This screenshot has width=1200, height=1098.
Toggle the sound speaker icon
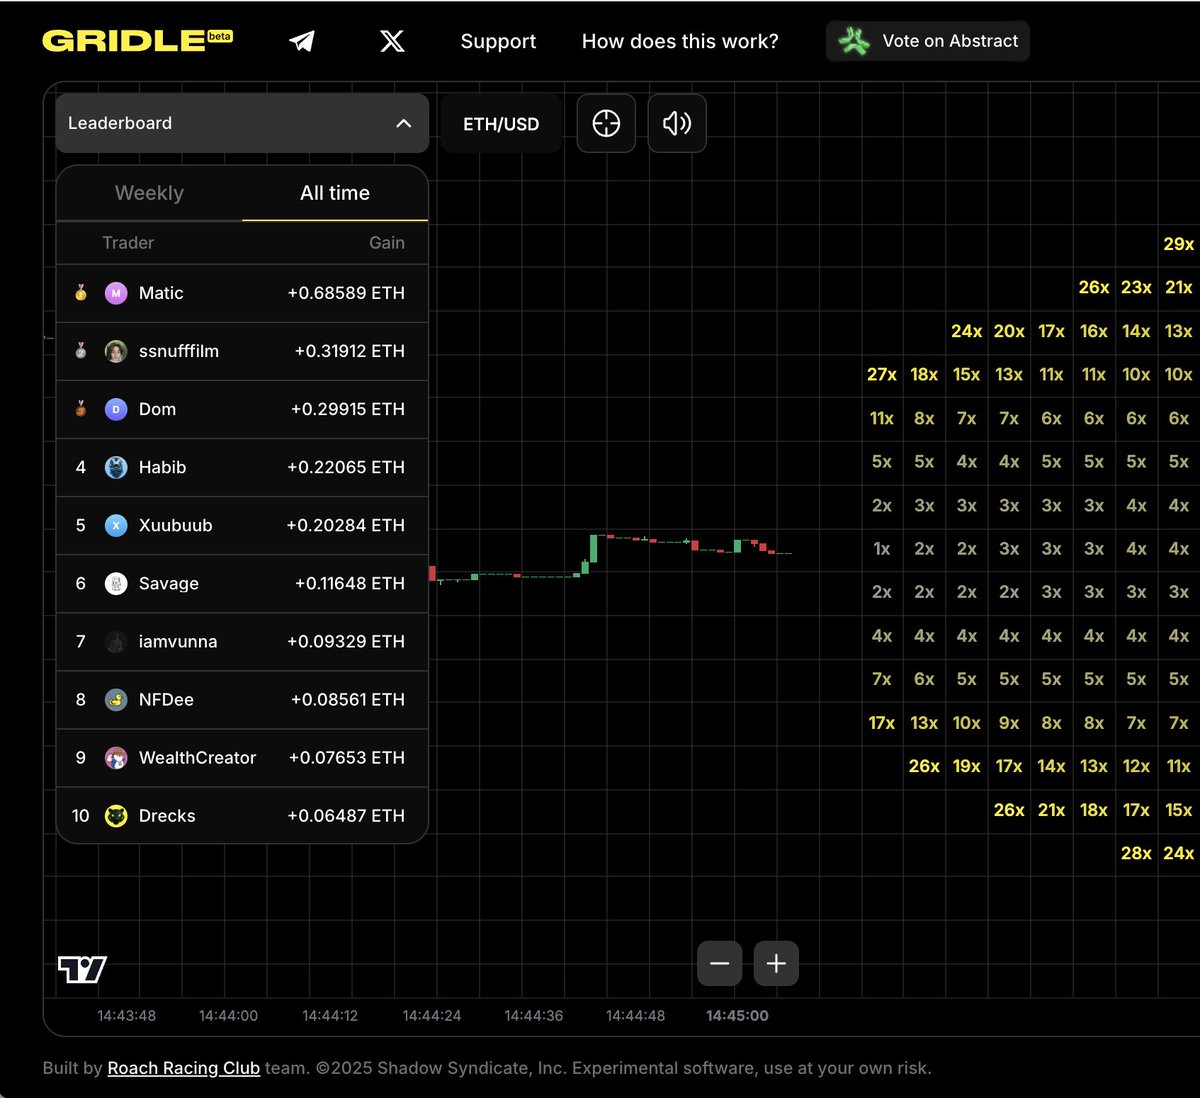[677, 123]
